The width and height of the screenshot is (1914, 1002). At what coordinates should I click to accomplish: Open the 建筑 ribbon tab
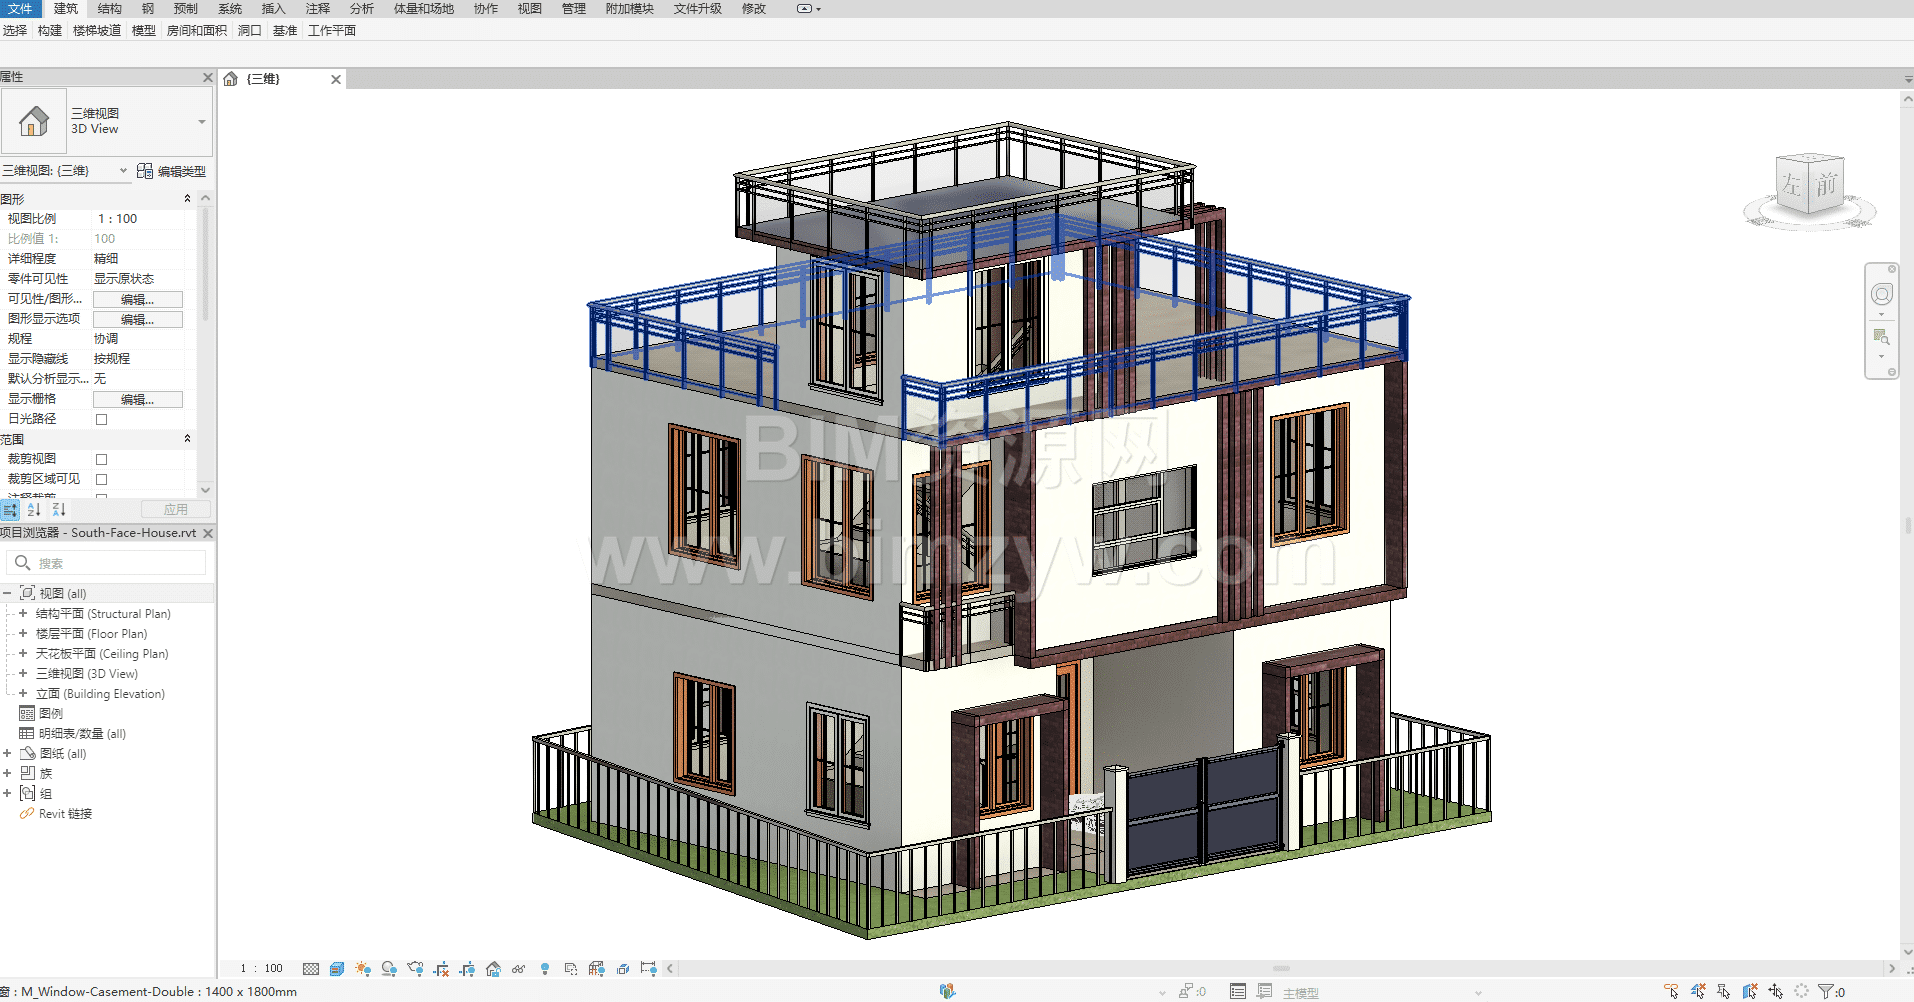click(x=66, y=9)
